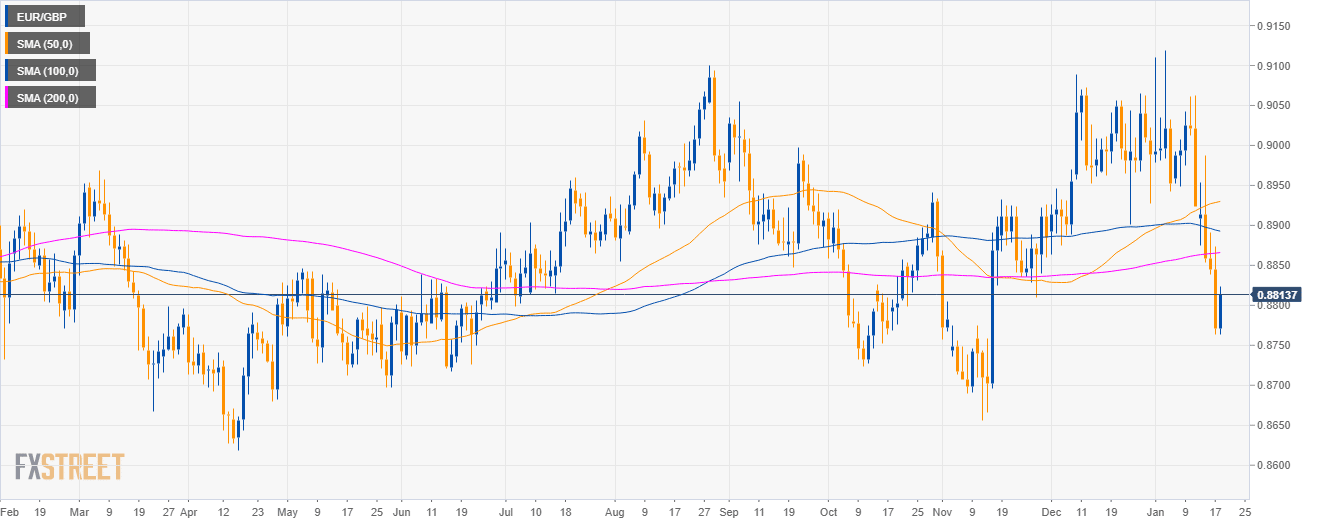Click the orange SMA 50 color marker

(x=7, y=43)
